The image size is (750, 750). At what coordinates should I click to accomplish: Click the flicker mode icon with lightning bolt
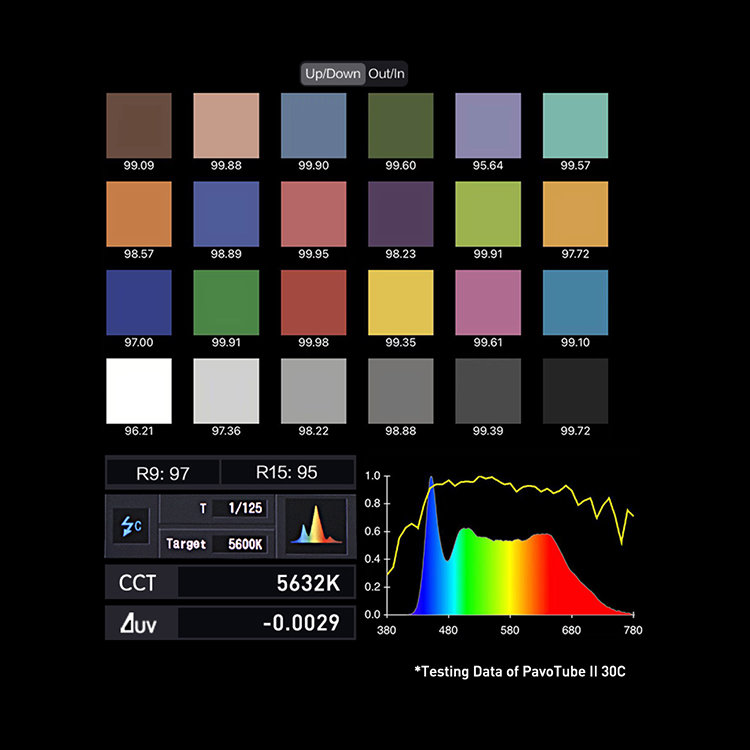[130, 527]
